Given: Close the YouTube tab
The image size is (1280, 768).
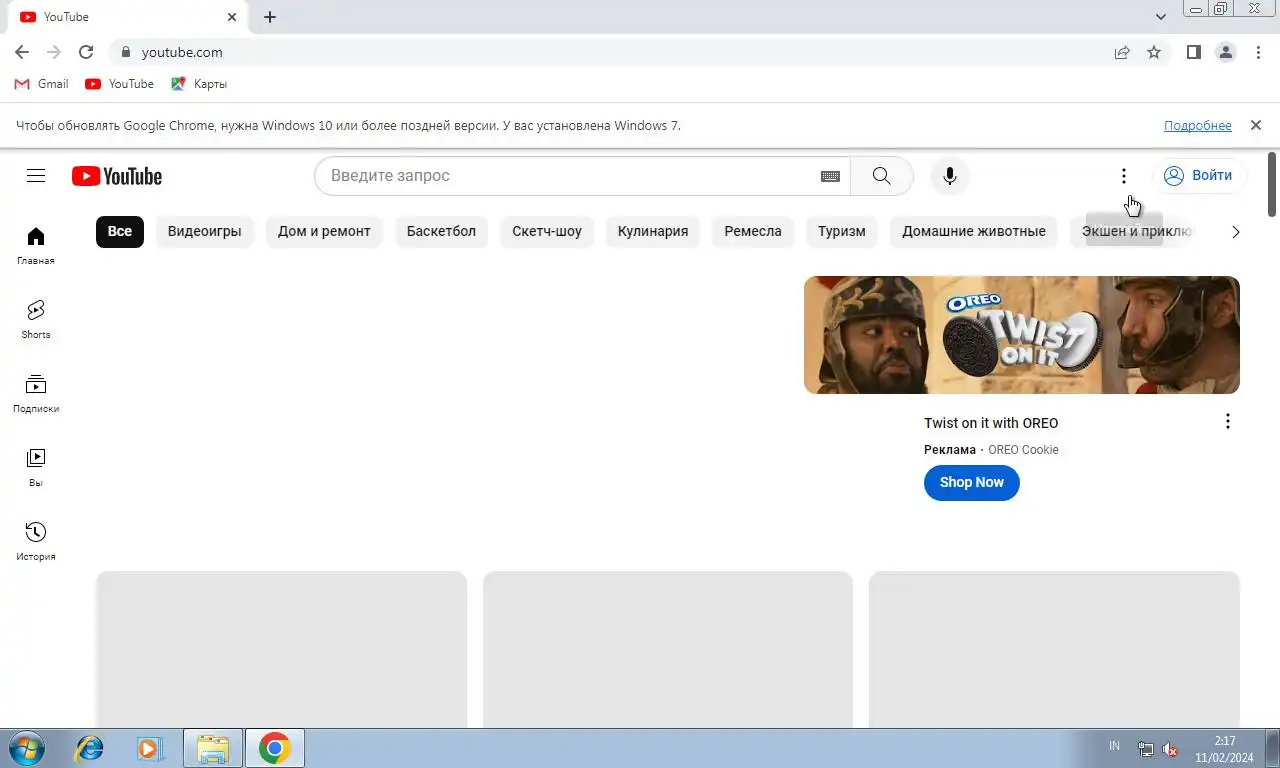Looking at the screenshot, I should coord(232,17).
